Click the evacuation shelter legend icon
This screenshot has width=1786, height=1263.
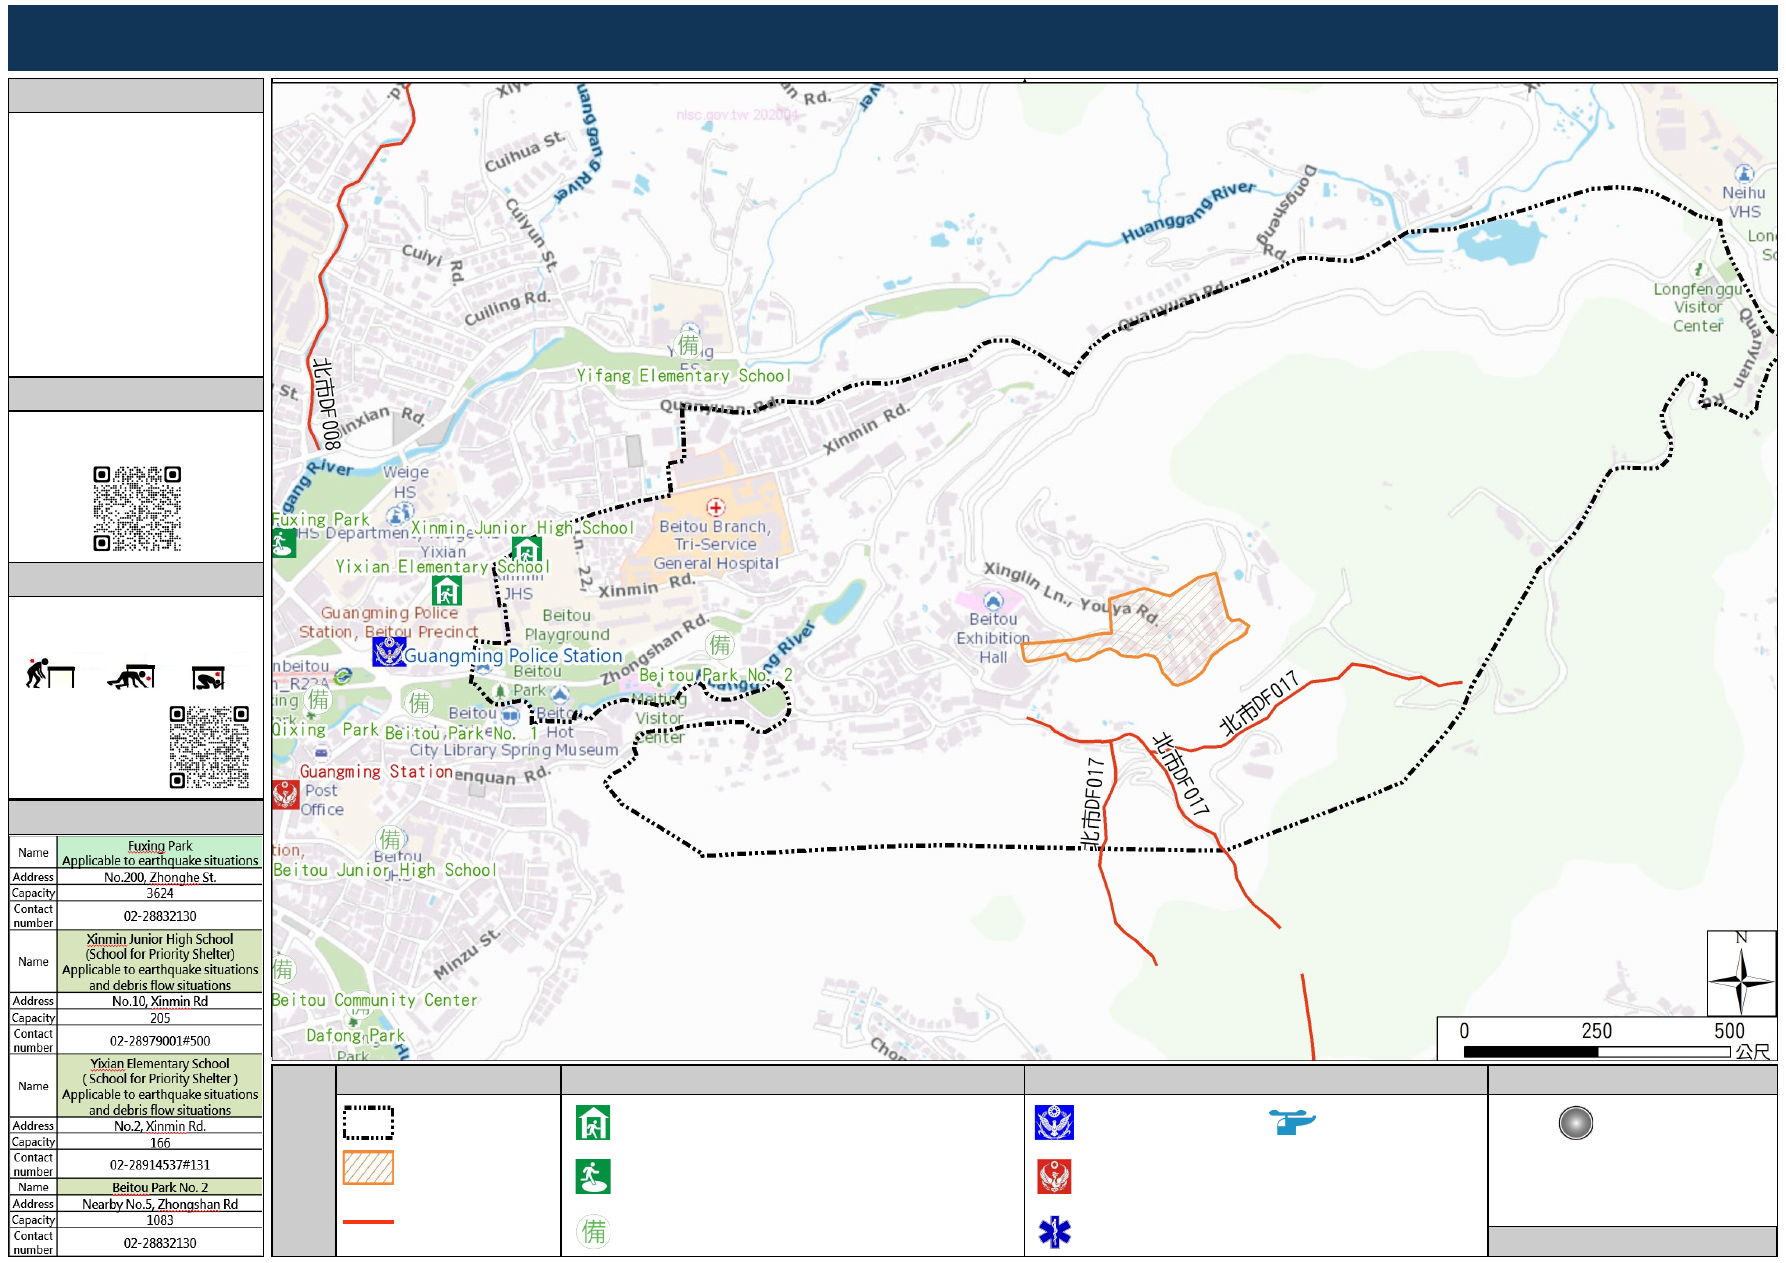593,1123
